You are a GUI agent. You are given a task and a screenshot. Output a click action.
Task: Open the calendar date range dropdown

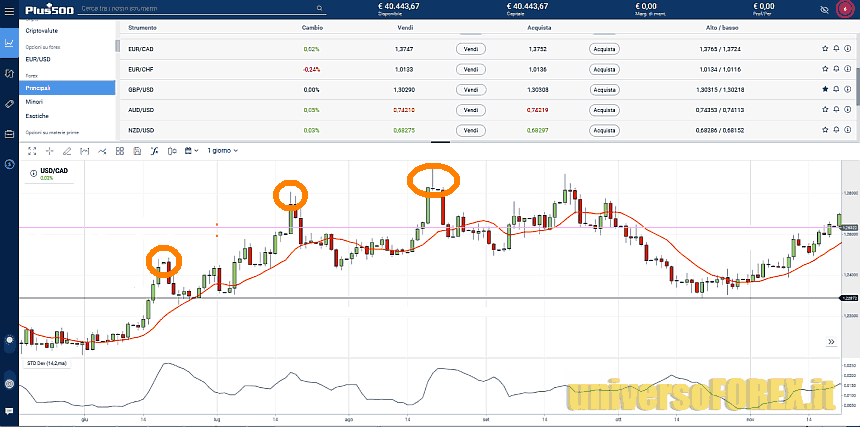(x=191, y=151)
